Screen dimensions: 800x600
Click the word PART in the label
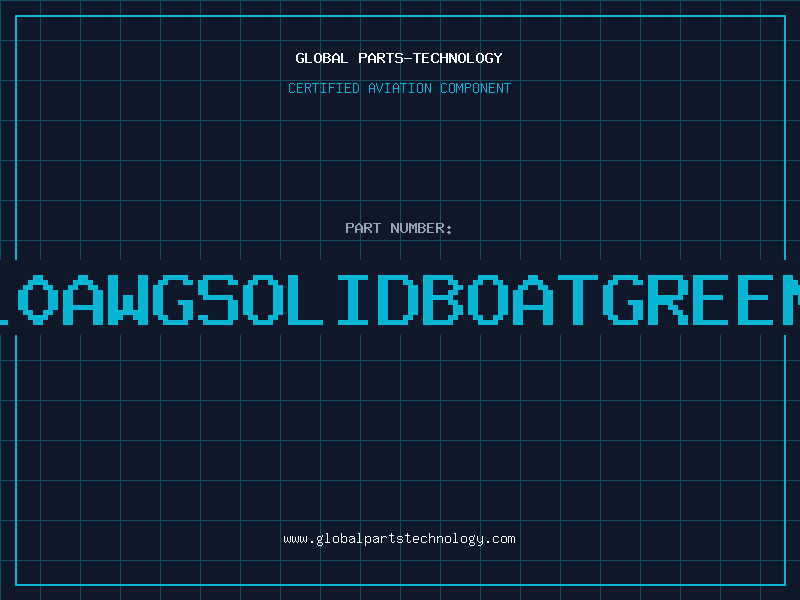362,228
